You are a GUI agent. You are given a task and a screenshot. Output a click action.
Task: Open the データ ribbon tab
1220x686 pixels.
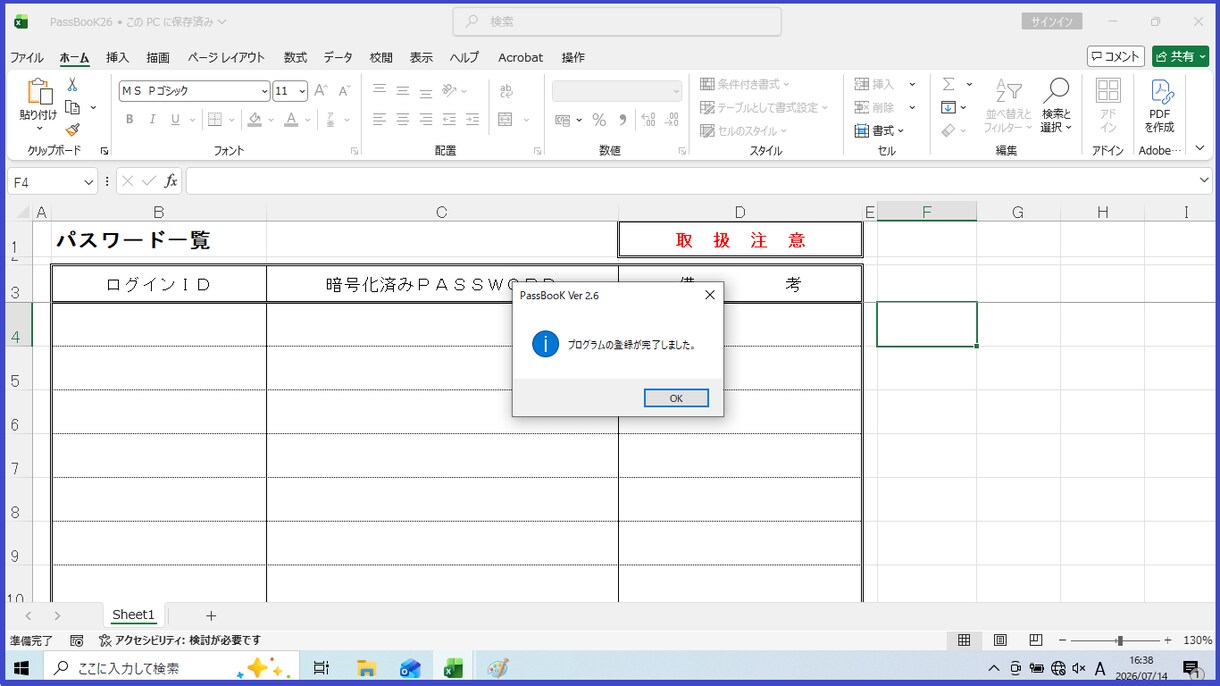pos(338,57)
